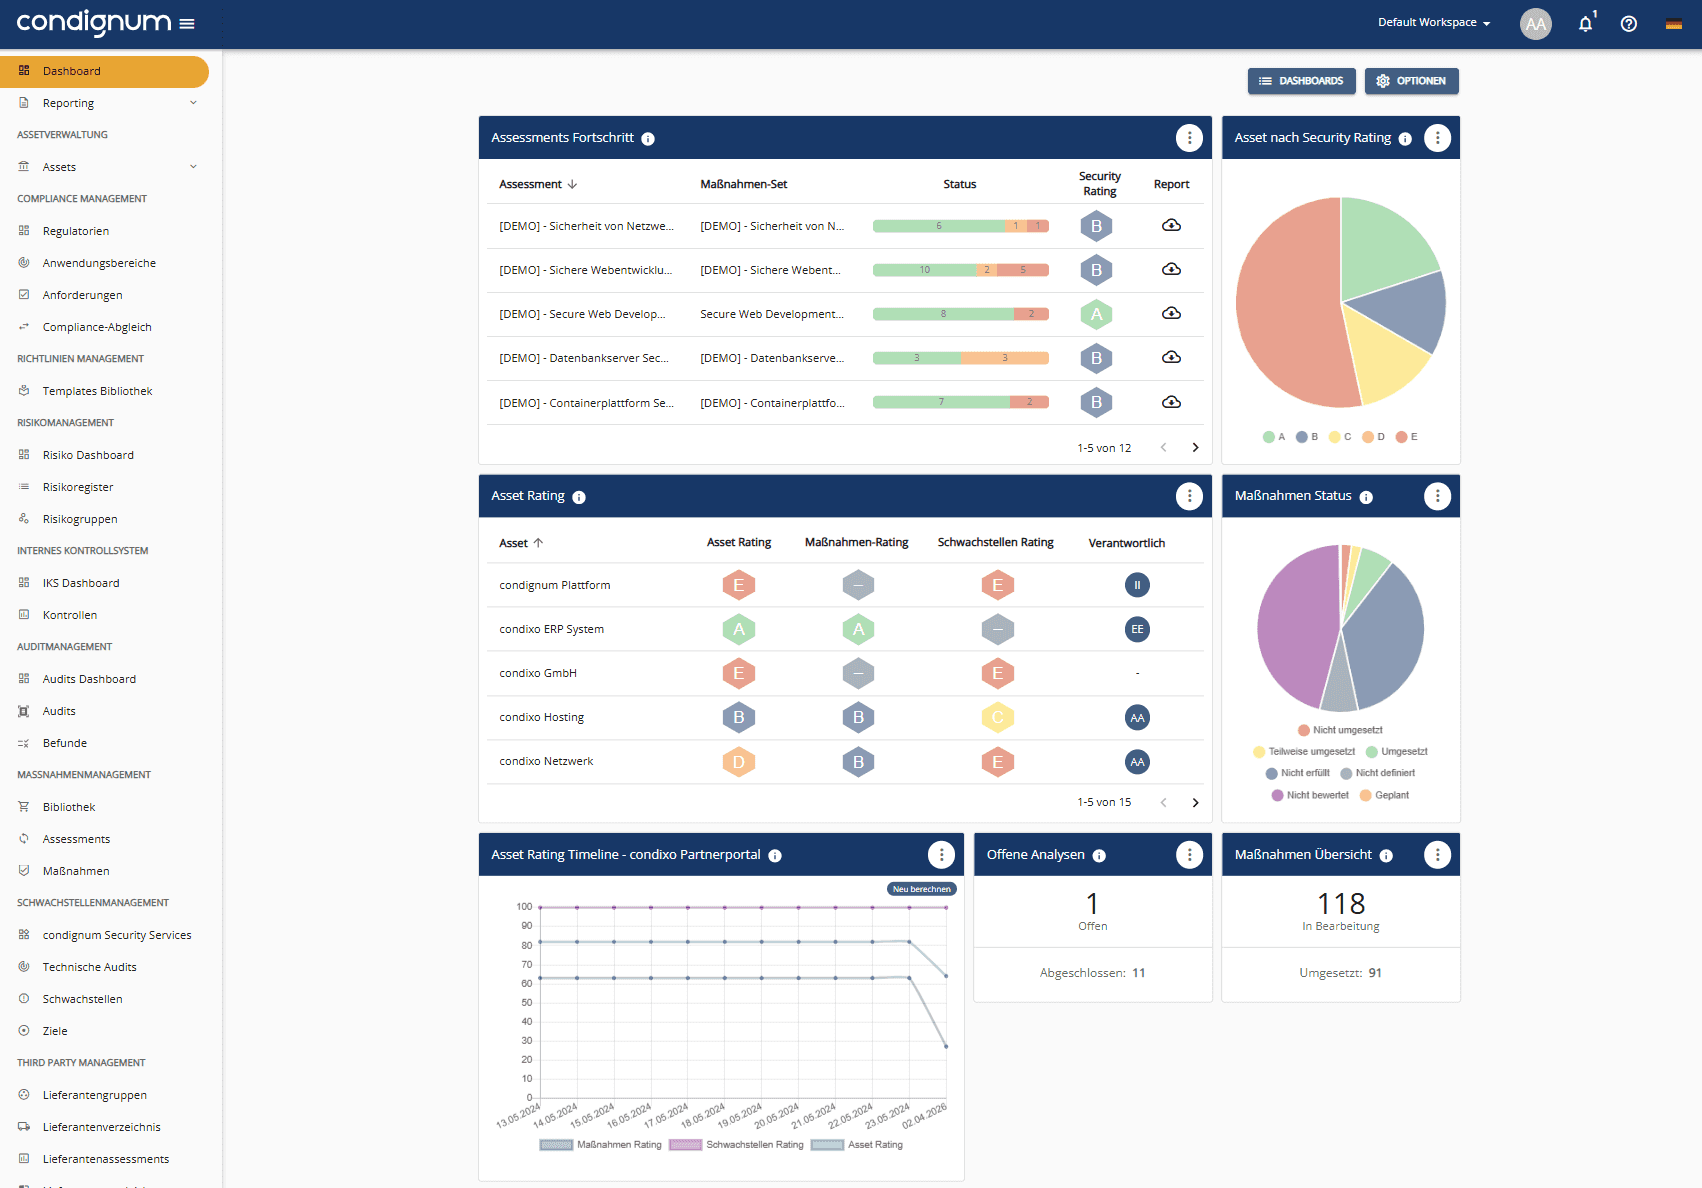Toggle the 'A' rating in the pie legend
The width and height of the screenshot is (1702, 1188).
[x=1273, y=436]
